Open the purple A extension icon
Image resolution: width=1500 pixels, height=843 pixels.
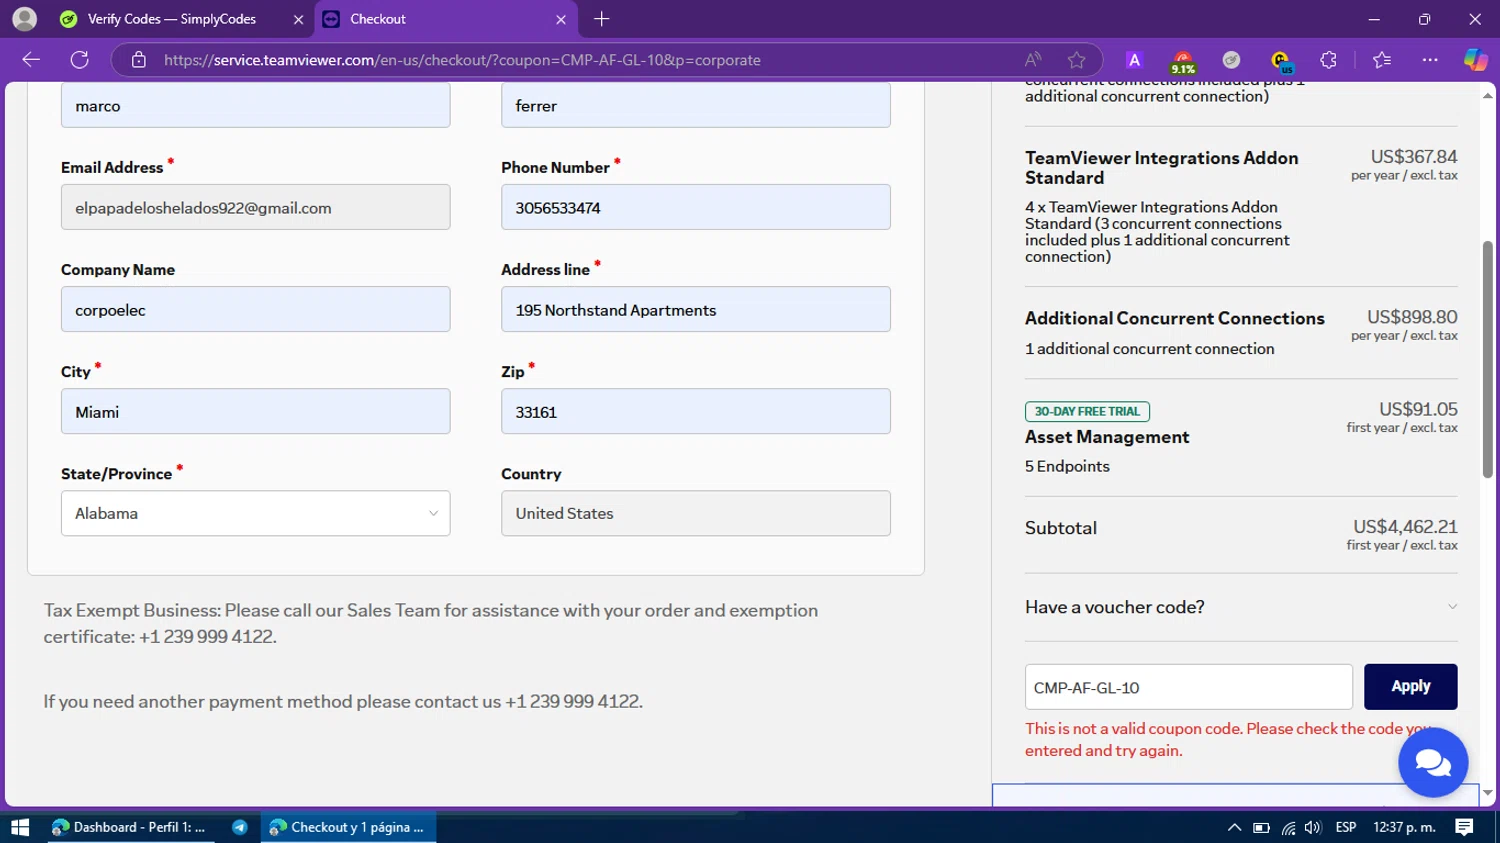[1134, 60]
